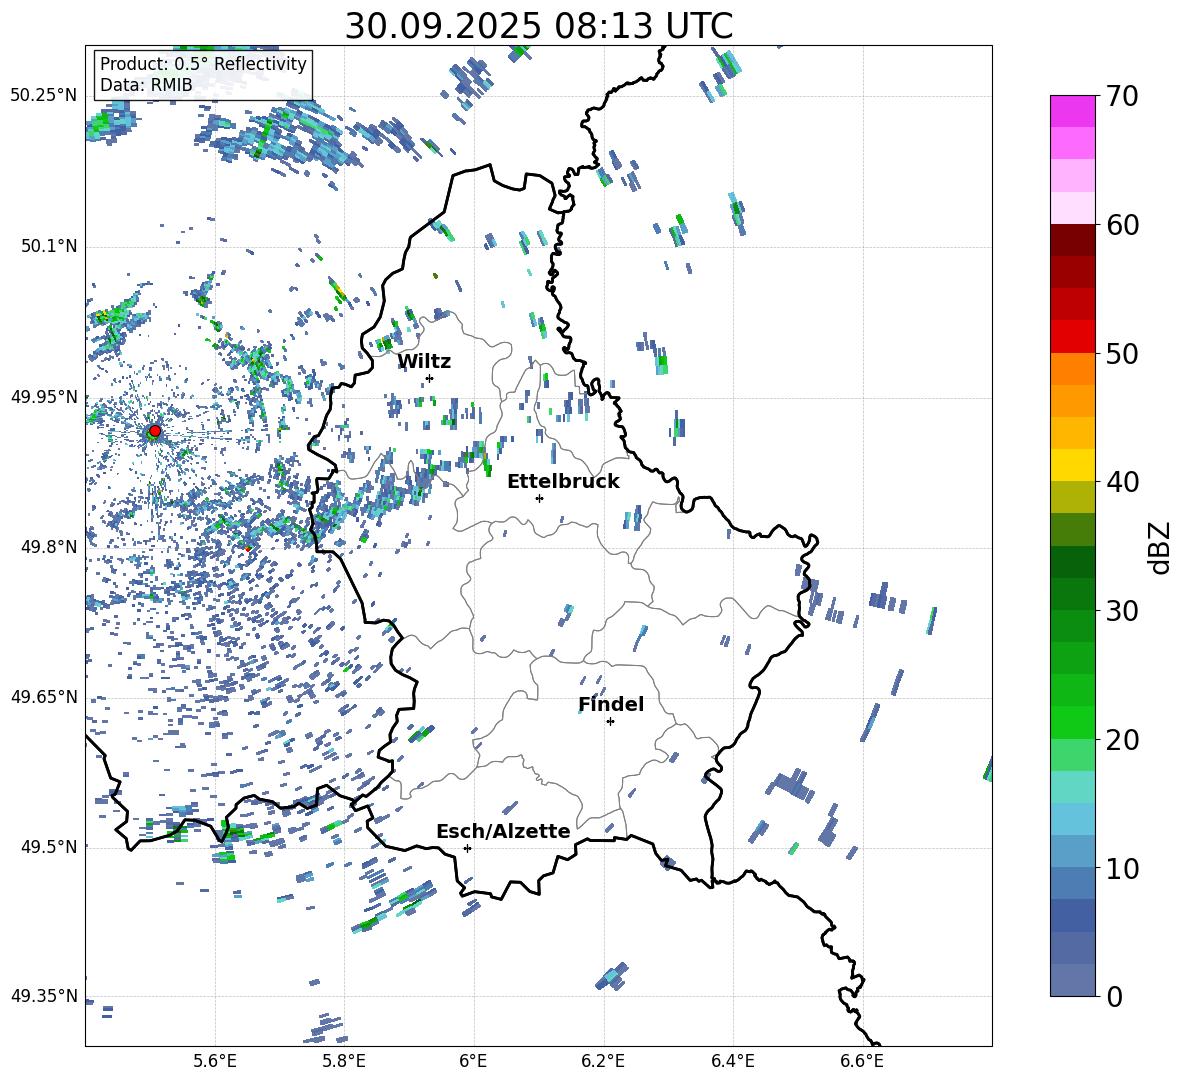
Task: Click the Ettelbruck station cross marker
Action: point(539,498)
